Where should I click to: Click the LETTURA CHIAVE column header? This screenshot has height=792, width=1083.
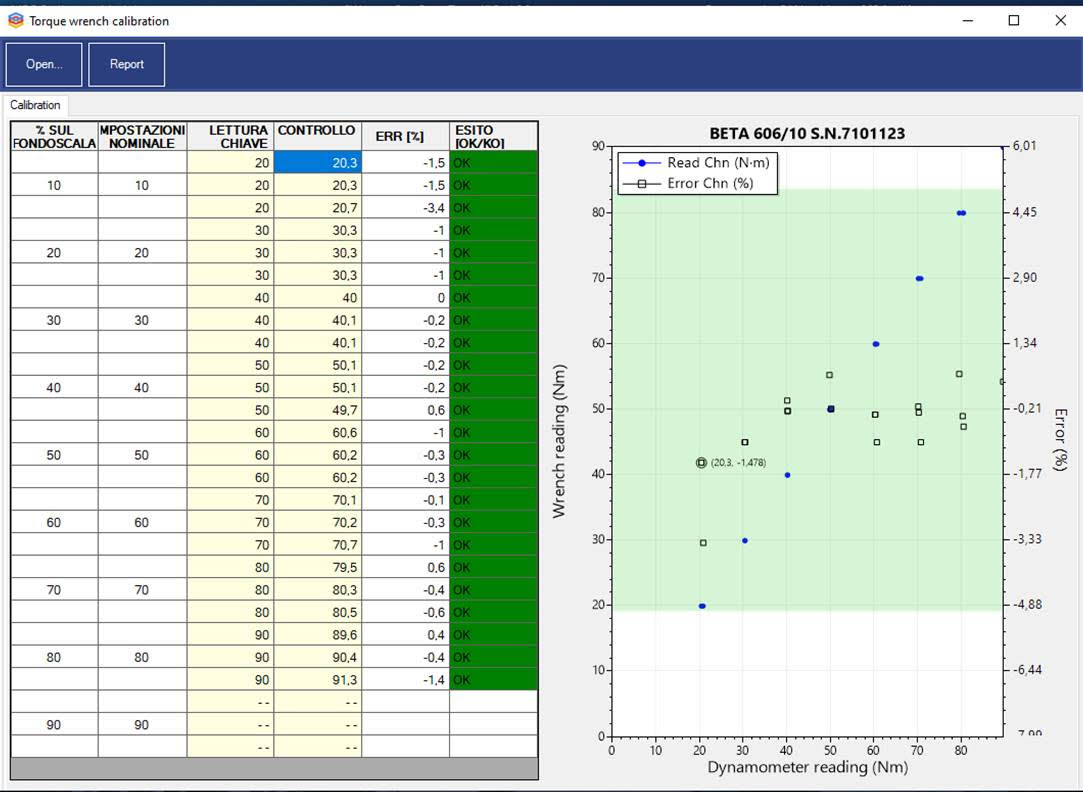[x=230, y=136]
